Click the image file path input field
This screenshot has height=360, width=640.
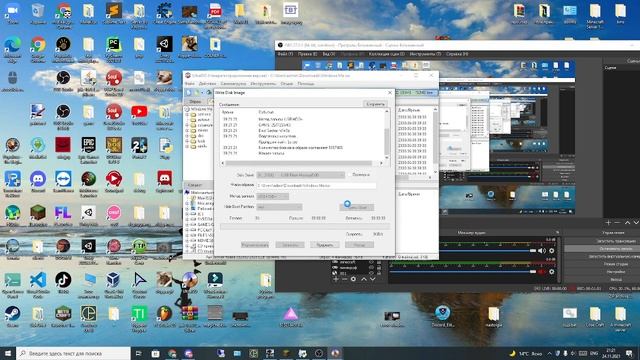[316, 185]
